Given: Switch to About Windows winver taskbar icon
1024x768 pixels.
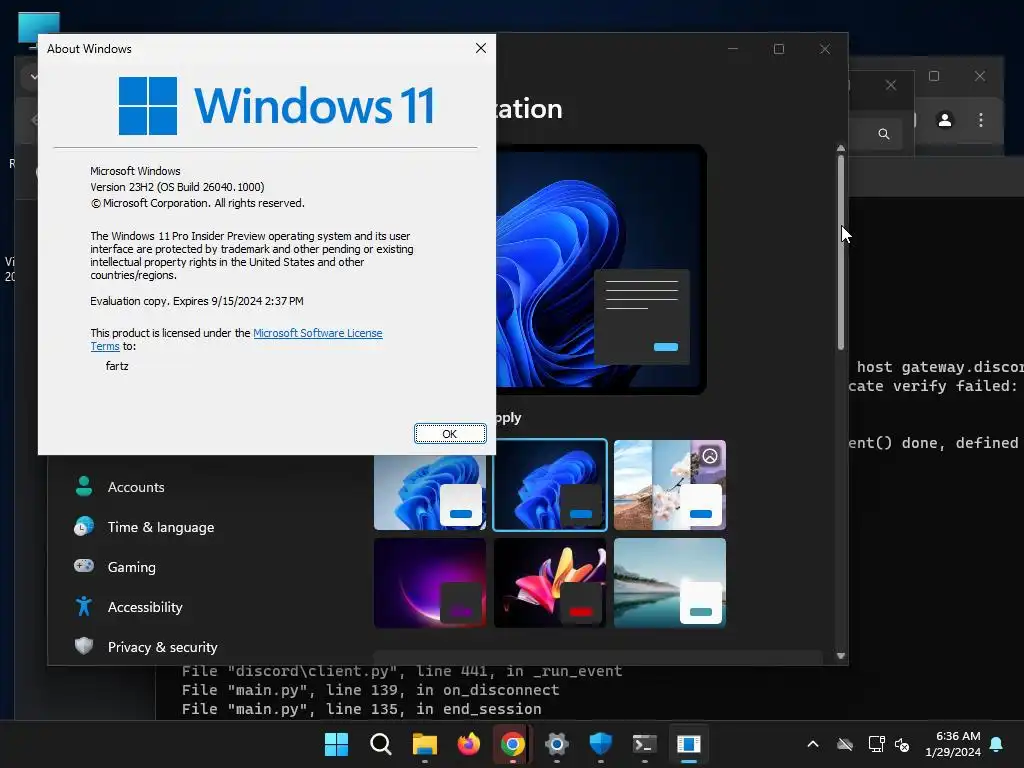Looking at the screenshot, I should [688, 744].
